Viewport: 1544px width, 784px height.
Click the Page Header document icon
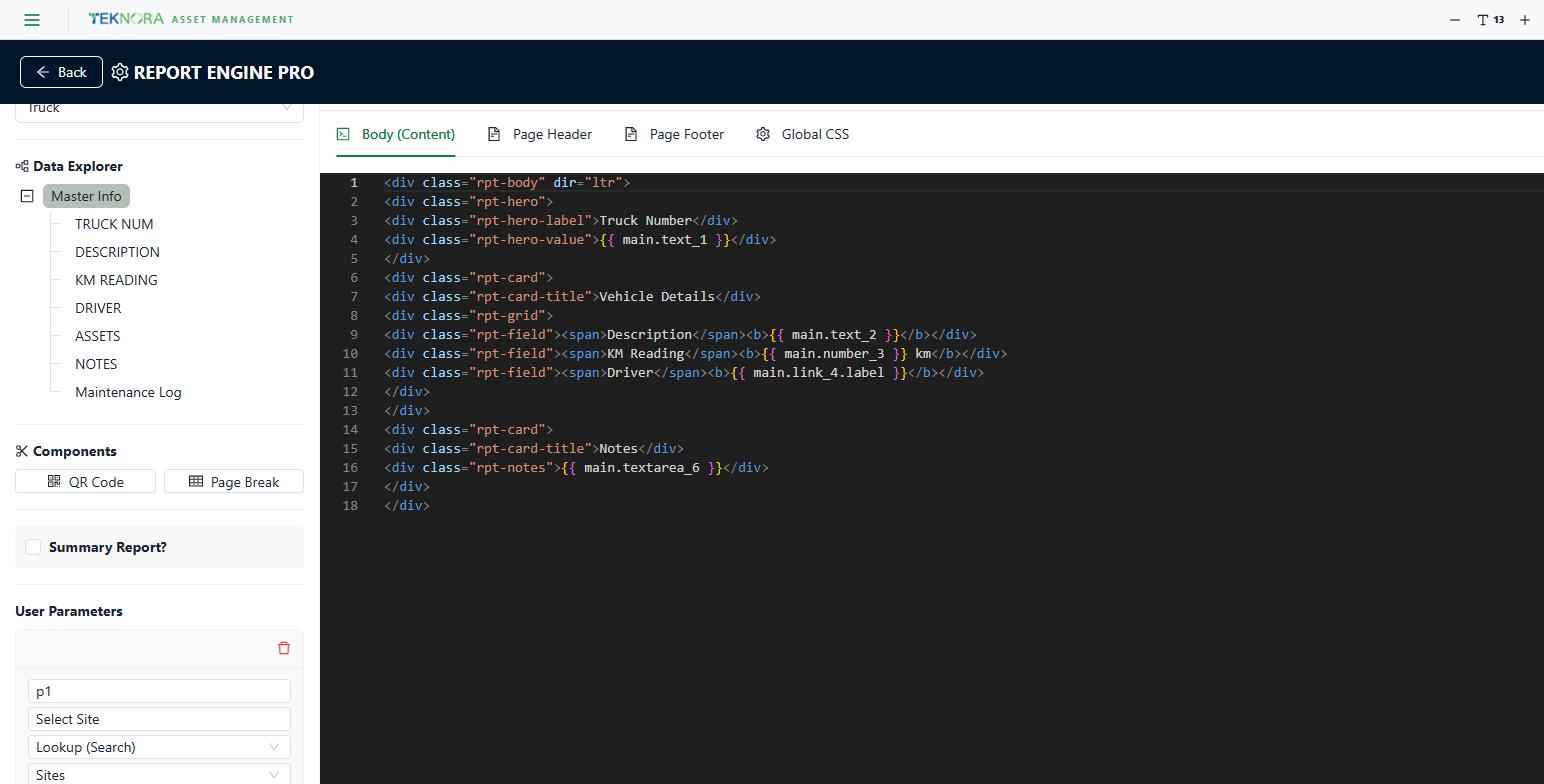494,134
